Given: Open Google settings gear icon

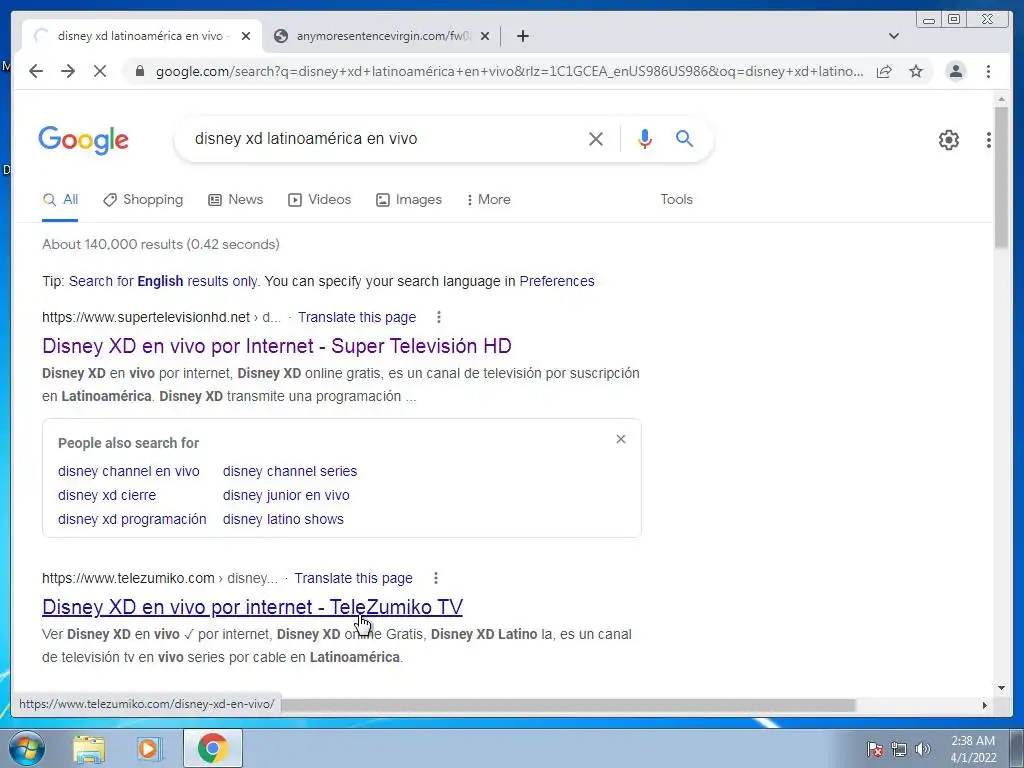Looking at the screenshot, I should pyautogui.click(x=948, y=140).
